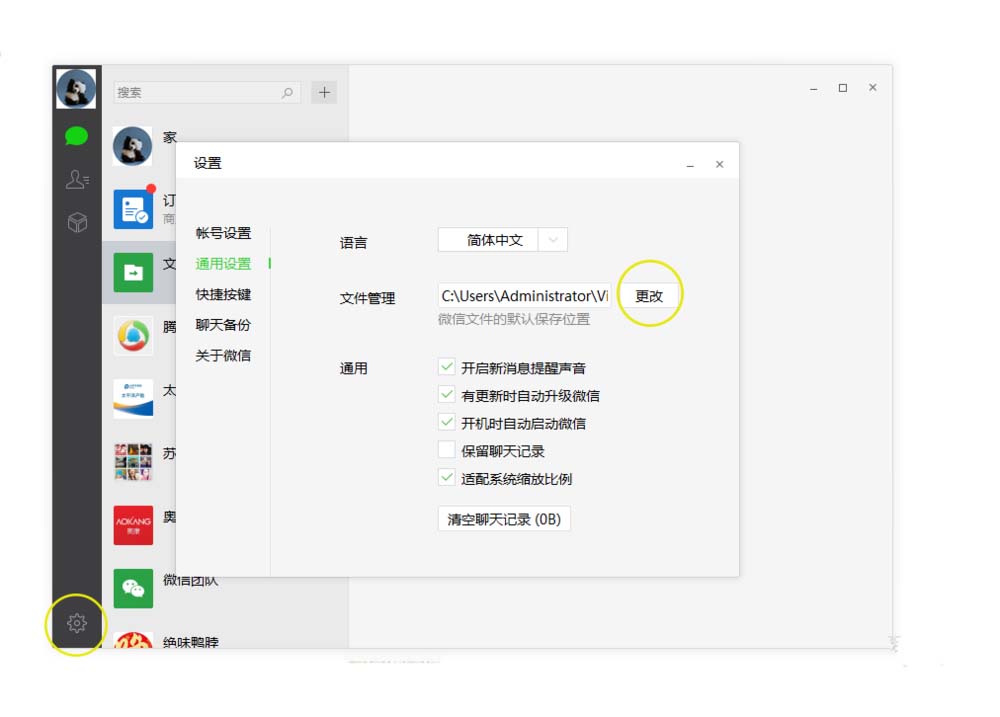The image size is (1000, 717).
Task: Open the 聊天备份 settings section
Action: point(222,325)
